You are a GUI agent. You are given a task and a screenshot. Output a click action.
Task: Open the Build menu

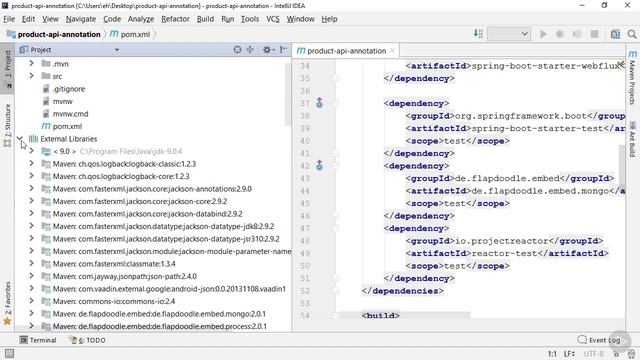click(205, 19)
